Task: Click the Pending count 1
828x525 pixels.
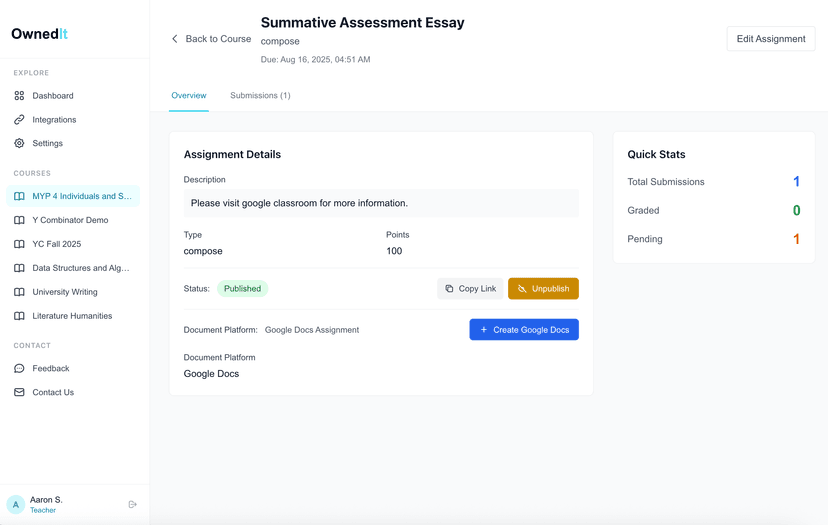Action: tap(796, 239)
